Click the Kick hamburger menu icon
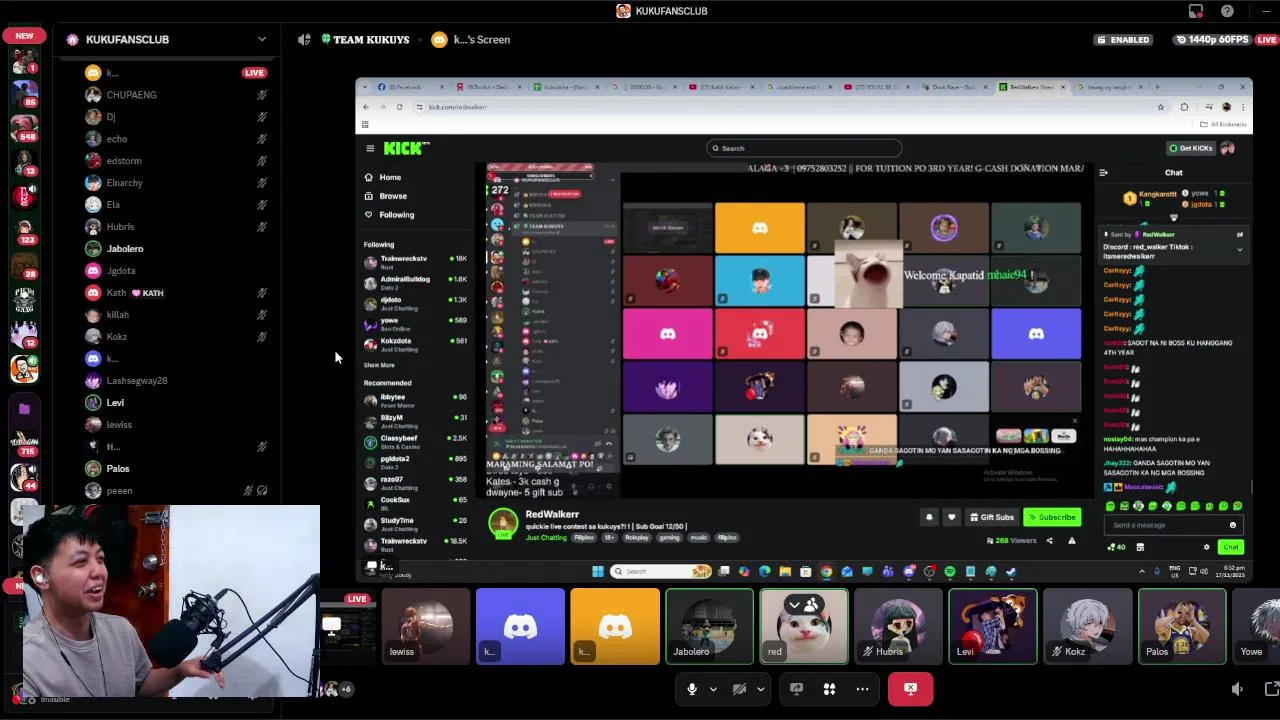The width and height of the screenshot is (1280, 720). click(370, 148)
